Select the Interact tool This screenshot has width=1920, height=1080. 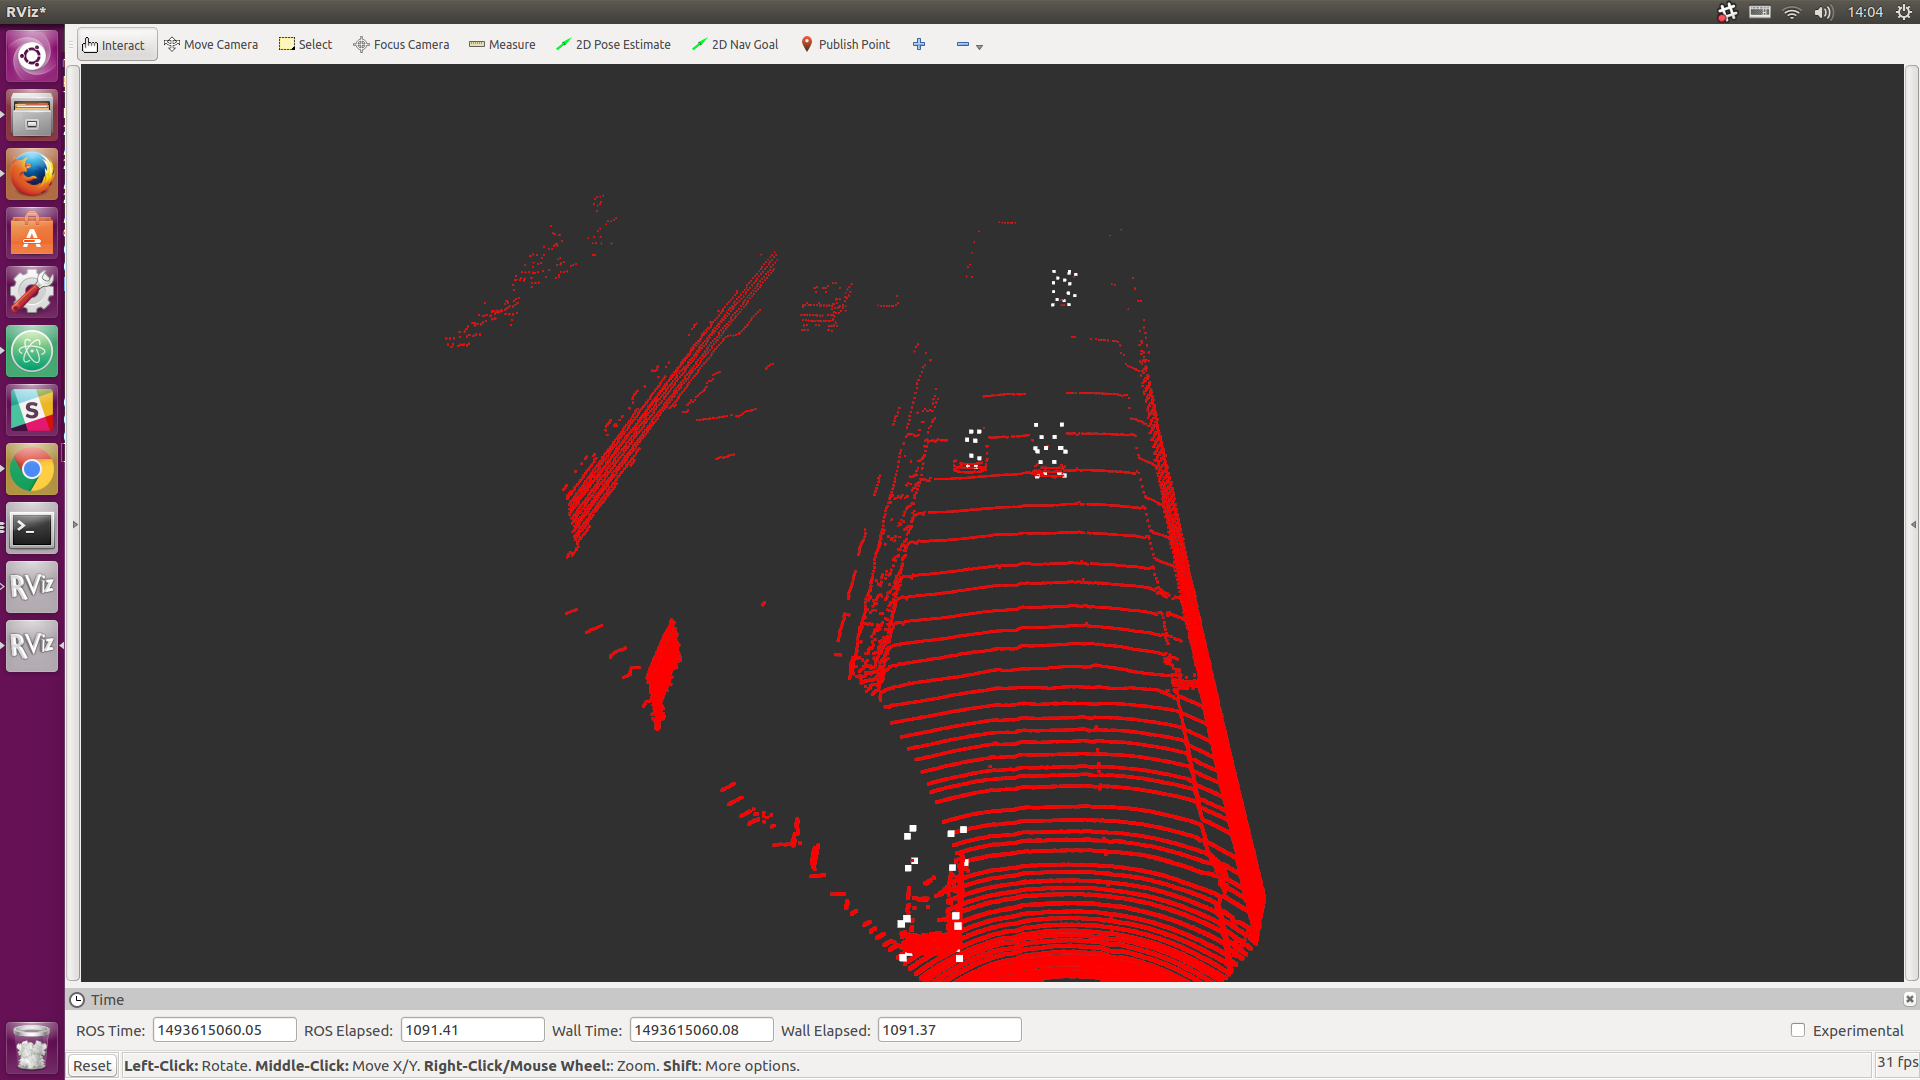pos(114,45)
